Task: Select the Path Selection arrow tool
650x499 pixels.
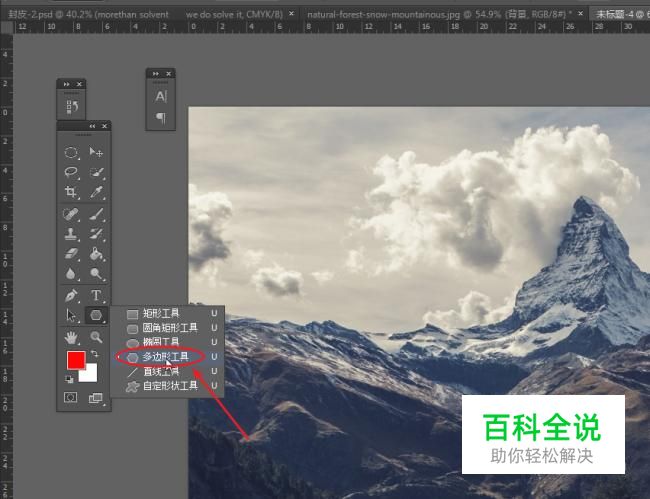Action: 71,315
